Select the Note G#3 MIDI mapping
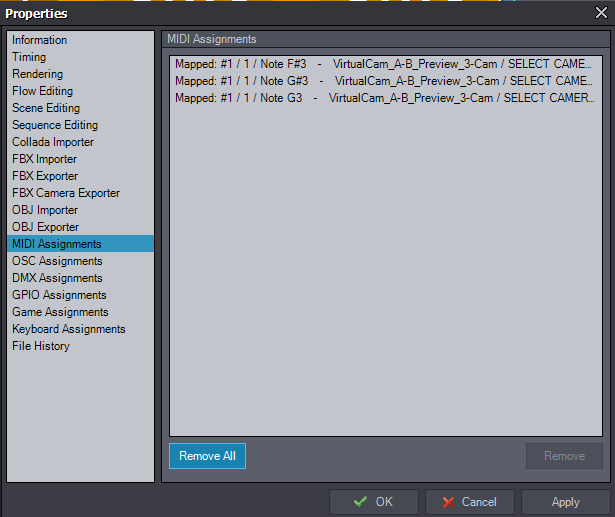Viewport: 615px width, 517px height. [x=385, y=81]
